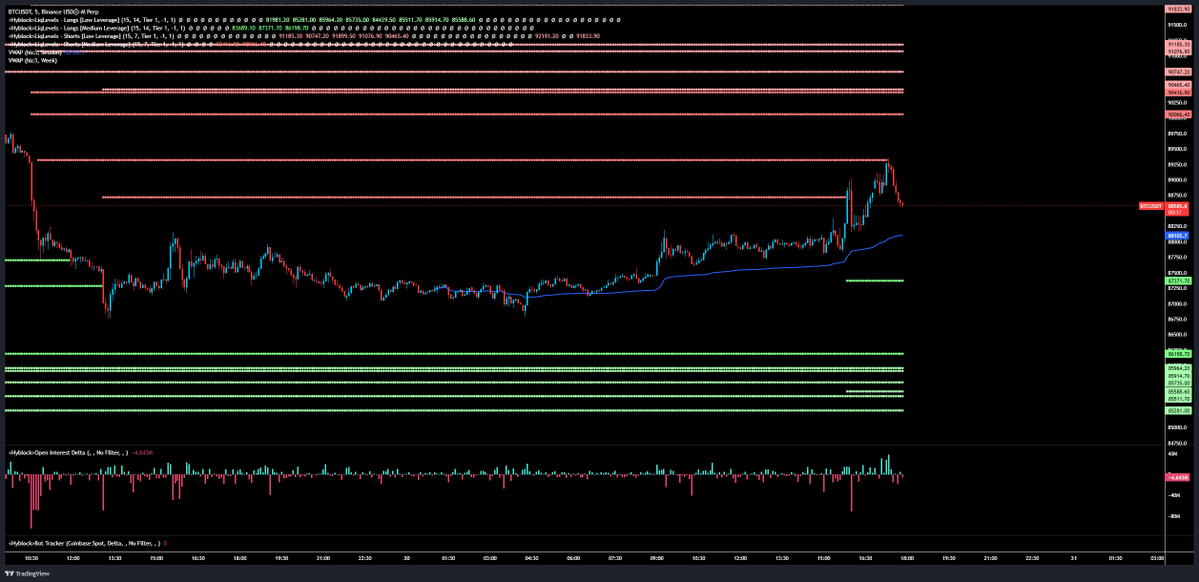This screenshot has width=1199, height=582.
Task: Click the 04:30 time axis label
Action: [x=531, y=559]
